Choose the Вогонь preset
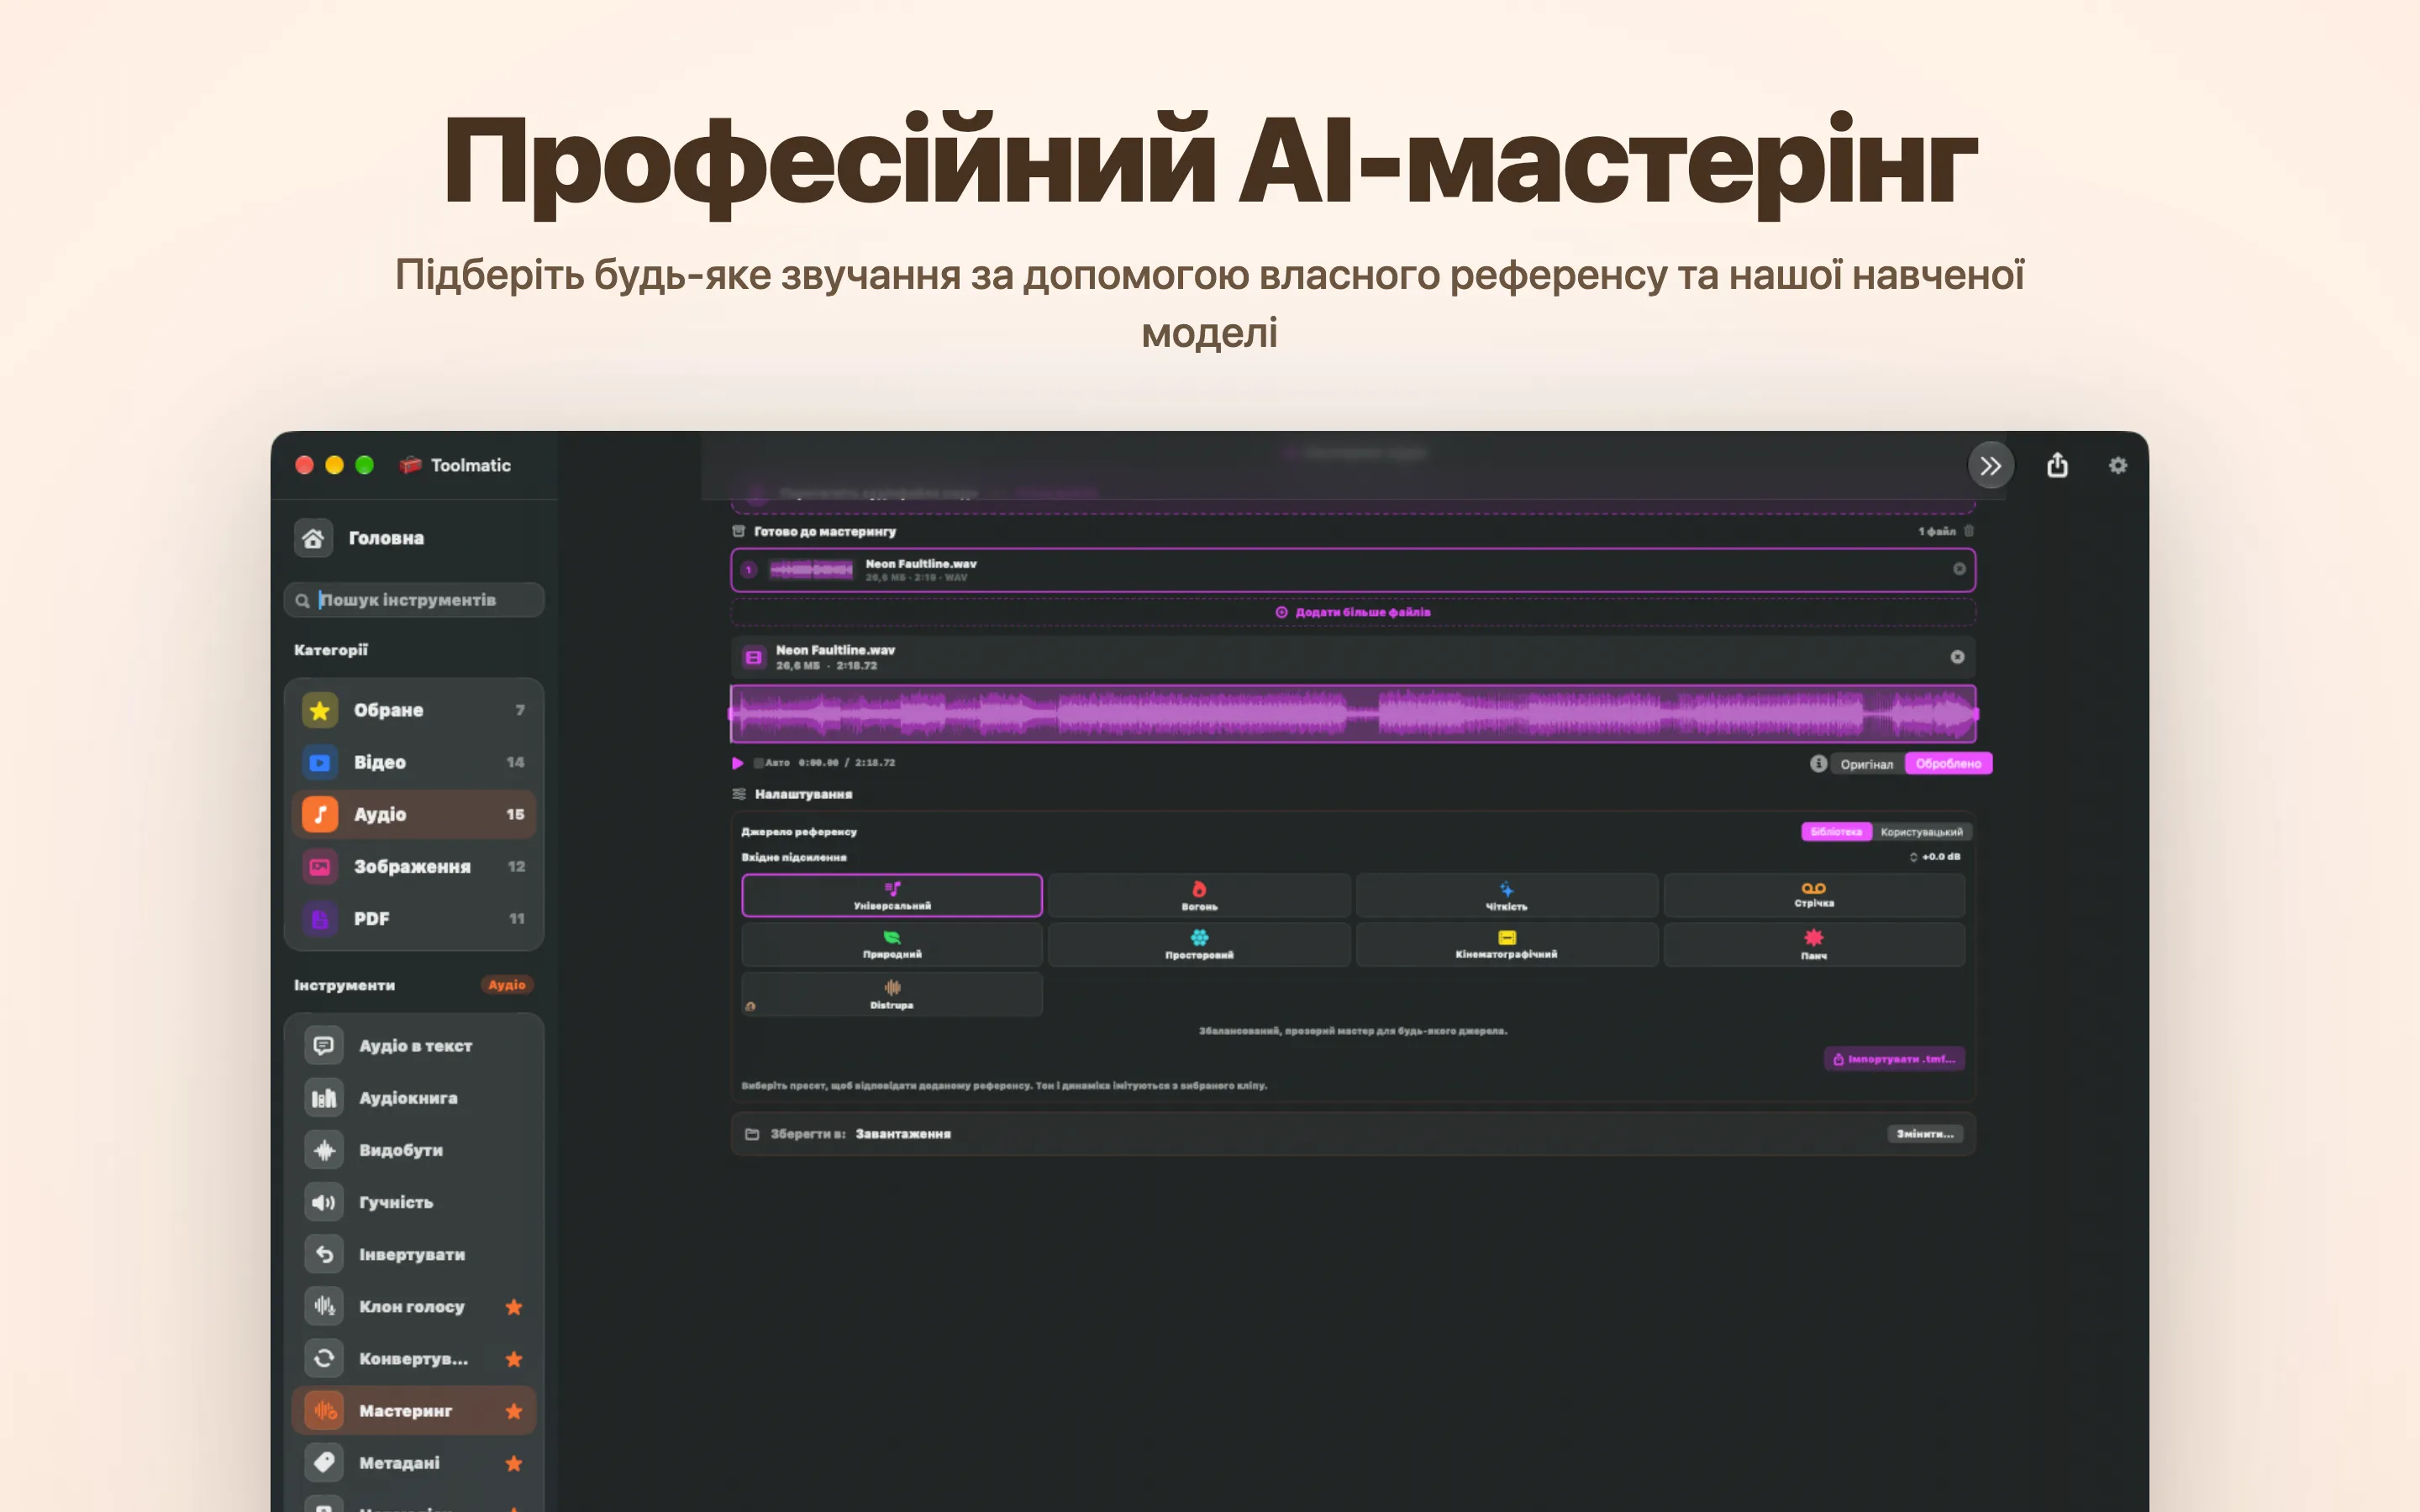The image size is (2420, 1512). coord(1199,895)
